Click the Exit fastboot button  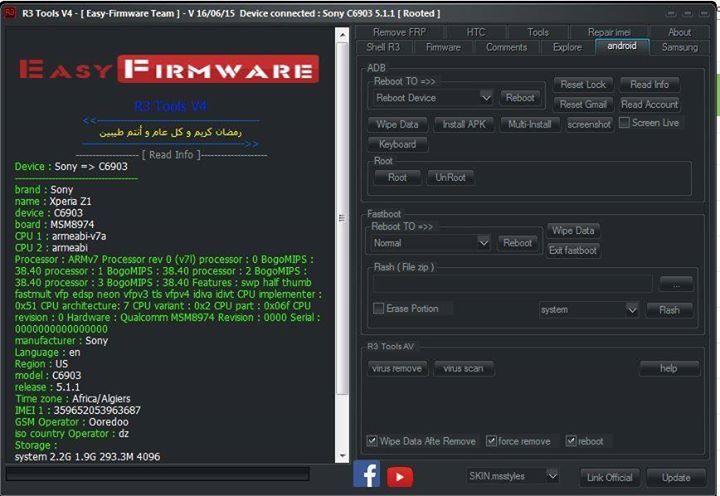(573, 250)
